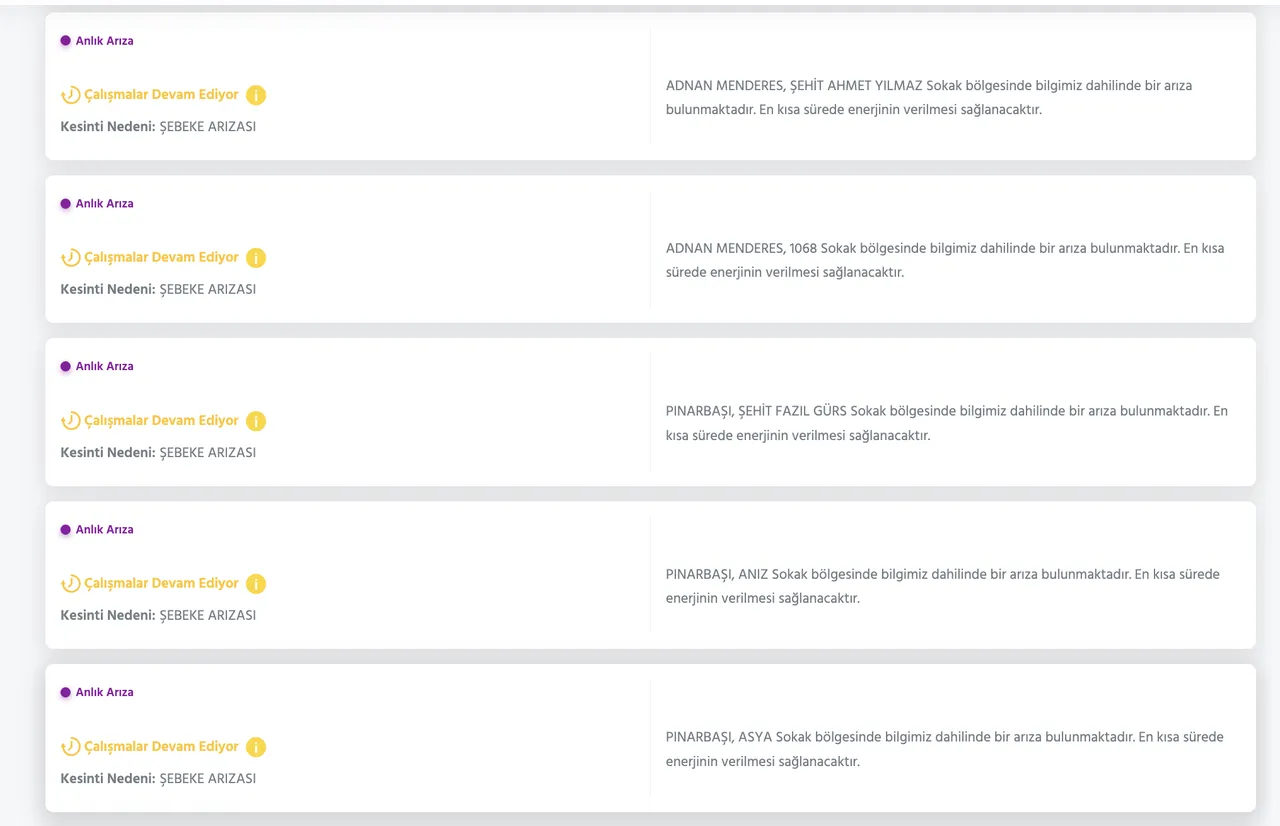Screen dimensions: 1280x826
Task: Select 'Anlık Arıza' label in ASYA Sokak card
Action: tap(104, 692)
